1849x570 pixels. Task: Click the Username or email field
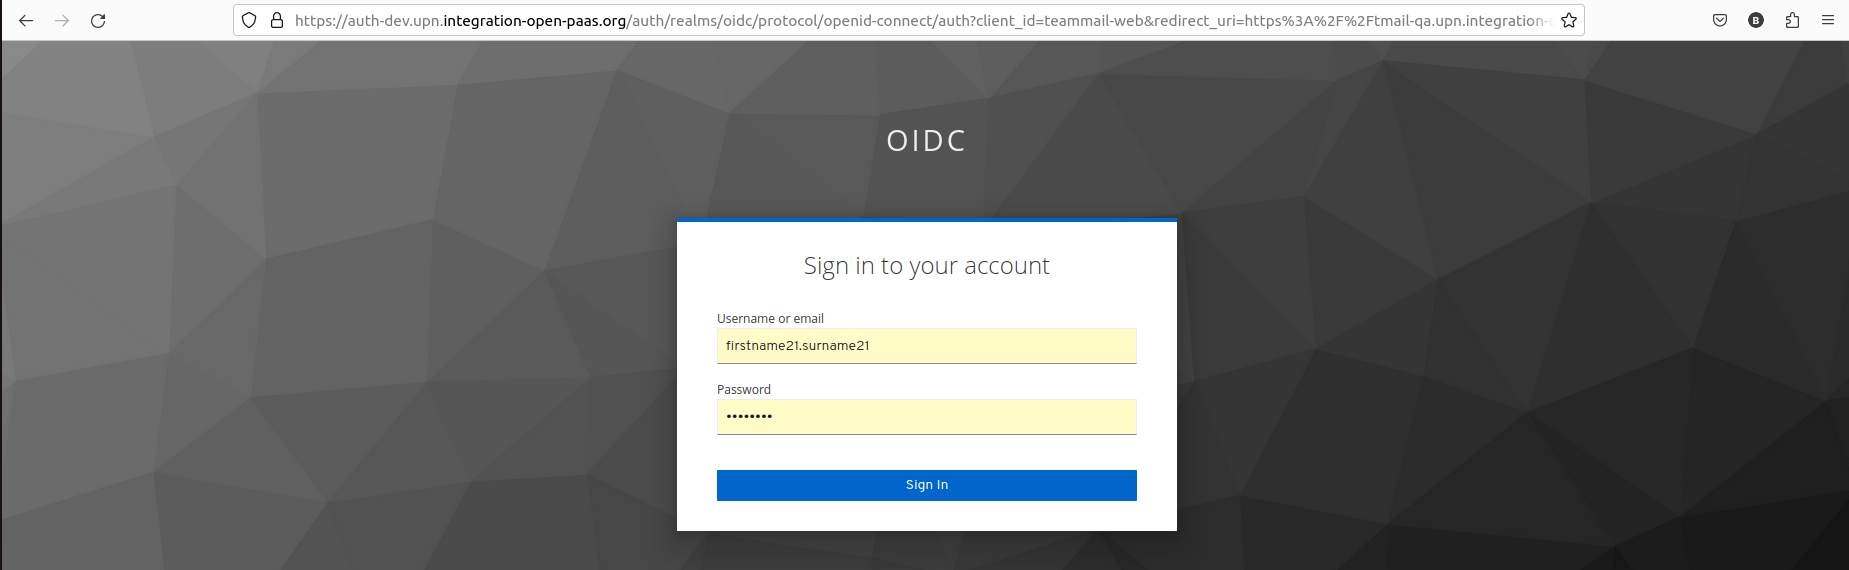click(x=926, y=346)
